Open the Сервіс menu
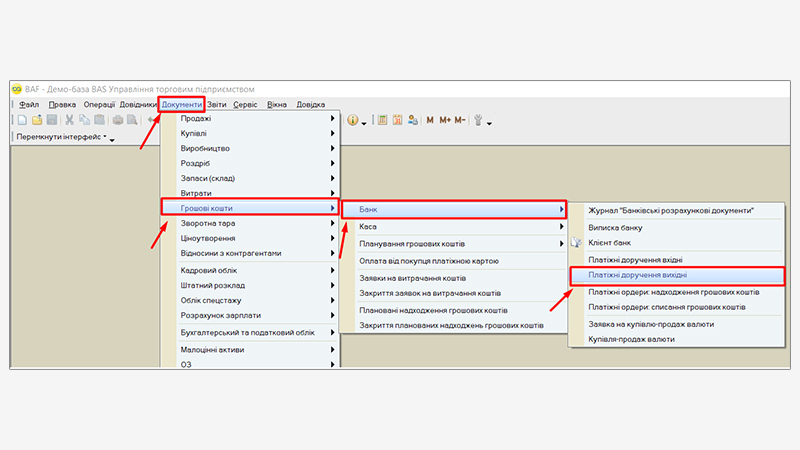Image resolution: width=800 pixels, height=450 pixels. click(x=245, y=104)
